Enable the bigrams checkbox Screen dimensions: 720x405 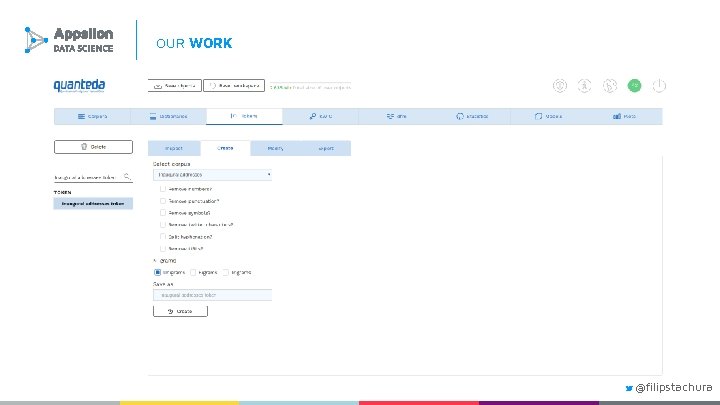(x=193, y=272)
